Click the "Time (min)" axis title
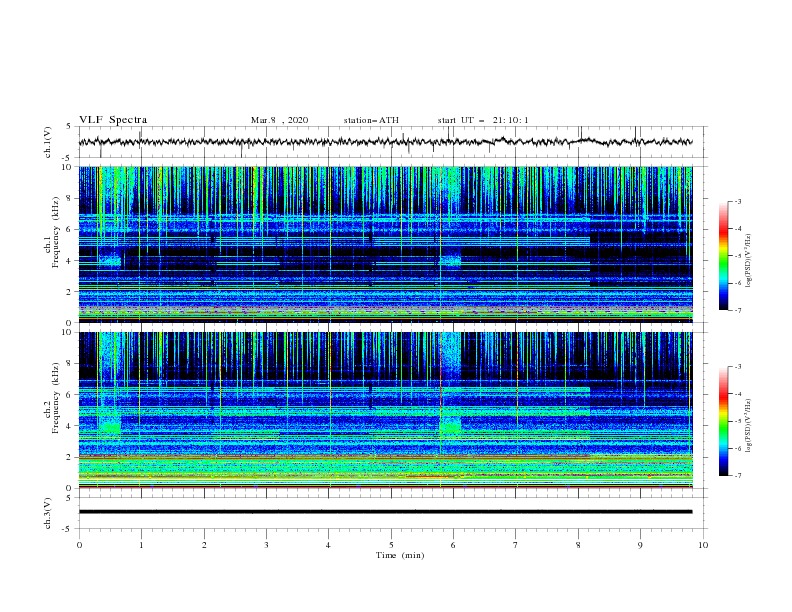792x612 pixels. tap(400, 555)
